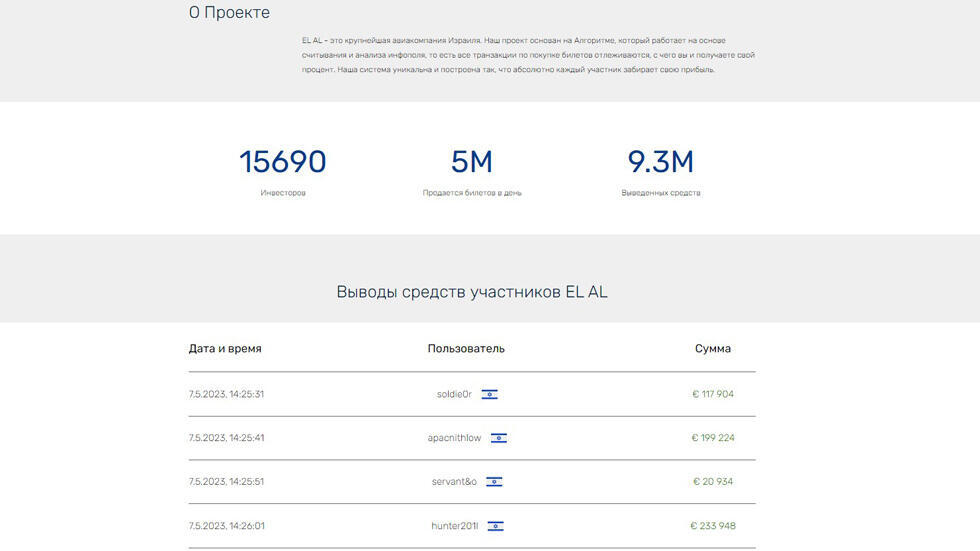Select the username apacnithlow

(454, 438)
